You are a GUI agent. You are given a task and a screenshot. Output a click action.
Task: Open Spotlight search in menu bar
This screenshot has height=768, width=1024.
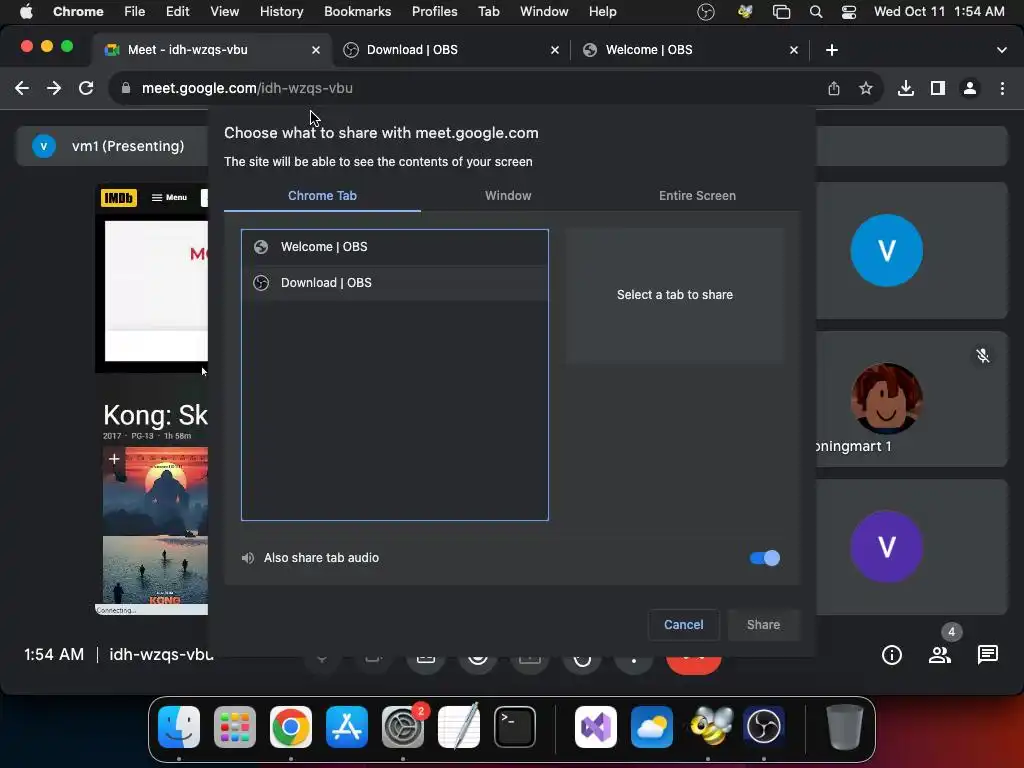pyautogui.click(x=816, y=12)
